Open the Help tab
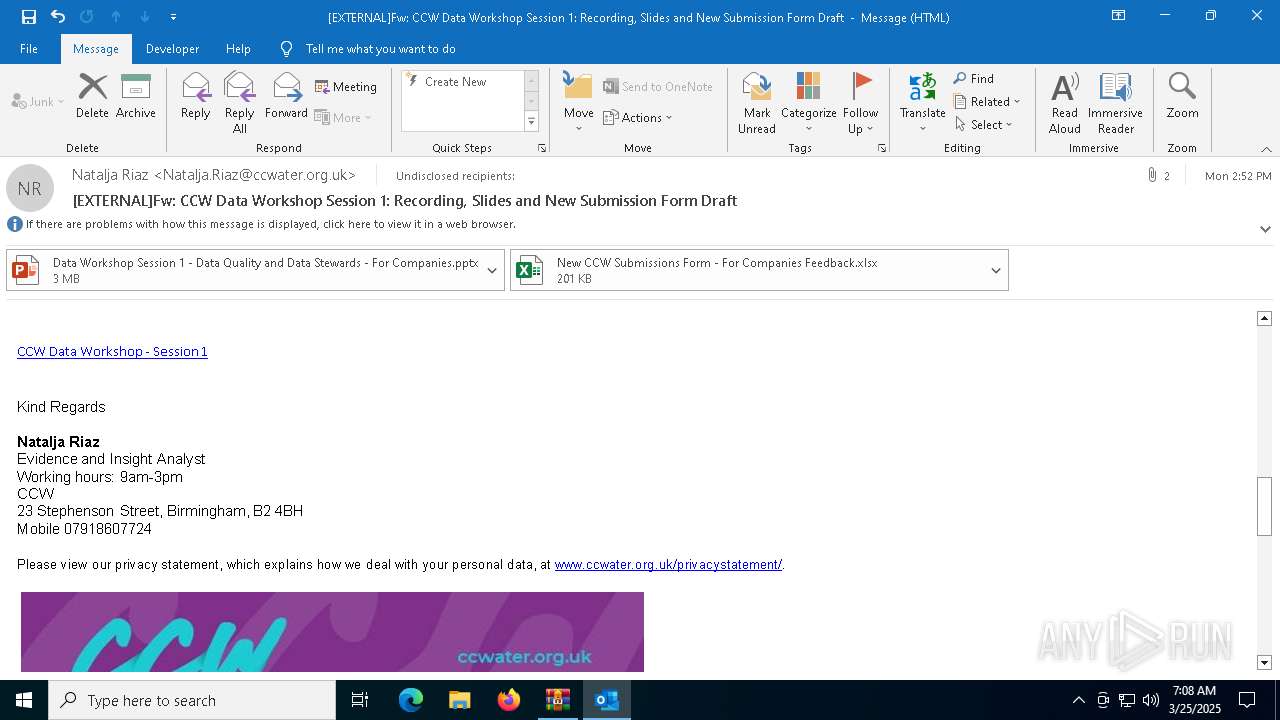This screenshot has width=1280, height=720. pos(238,49)
